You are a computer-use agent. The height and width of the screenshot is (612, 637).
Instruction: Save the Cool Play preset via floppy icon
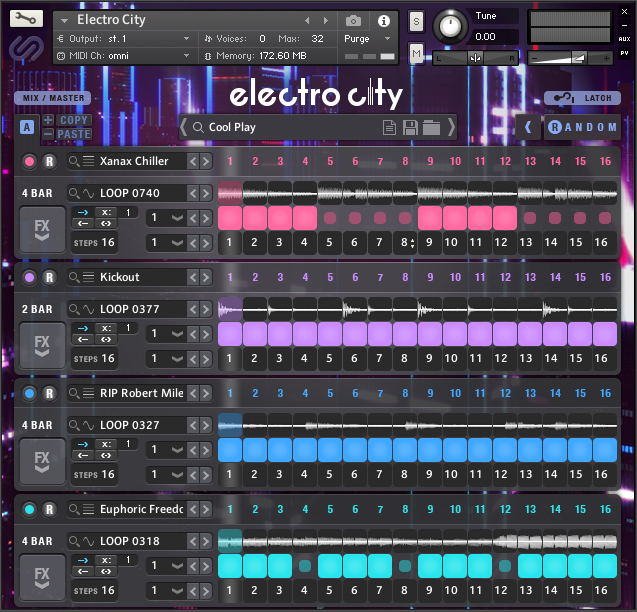click(x=410, y=127)
